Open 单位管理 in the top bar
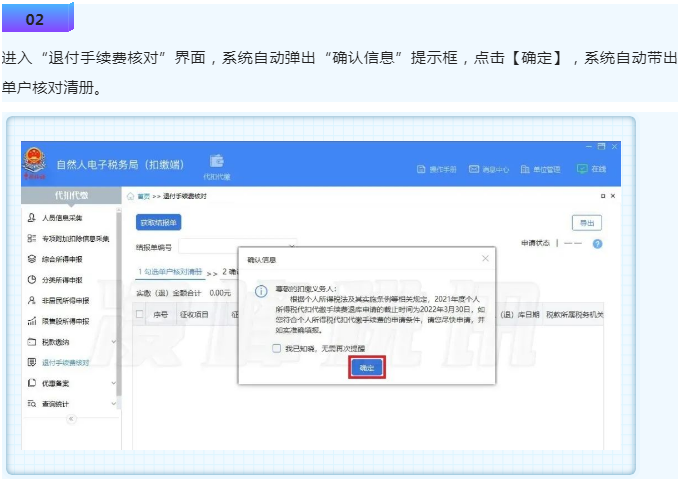Image resolution: width=678 pixels, height=484 pixels. [x=540, y=169]
